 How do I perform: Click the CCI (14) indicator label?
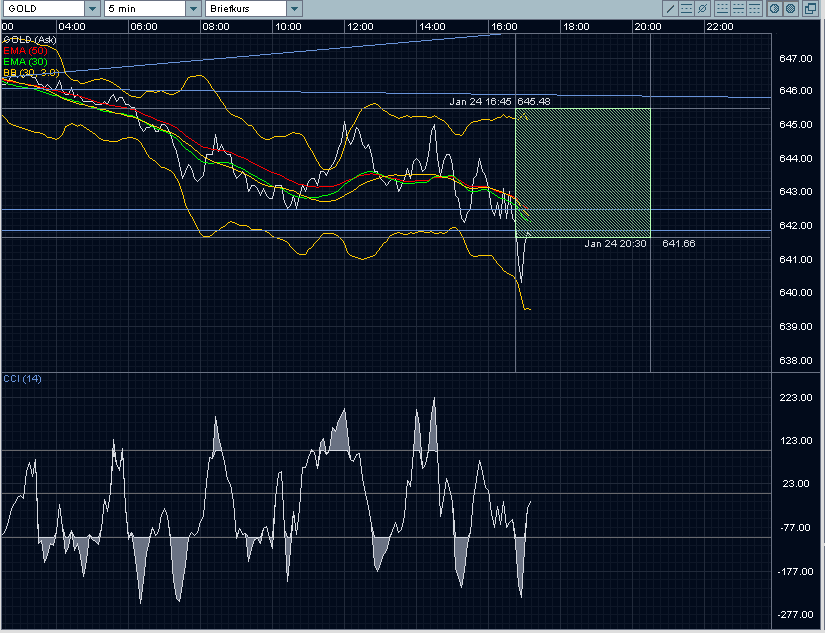pos(22,377)
